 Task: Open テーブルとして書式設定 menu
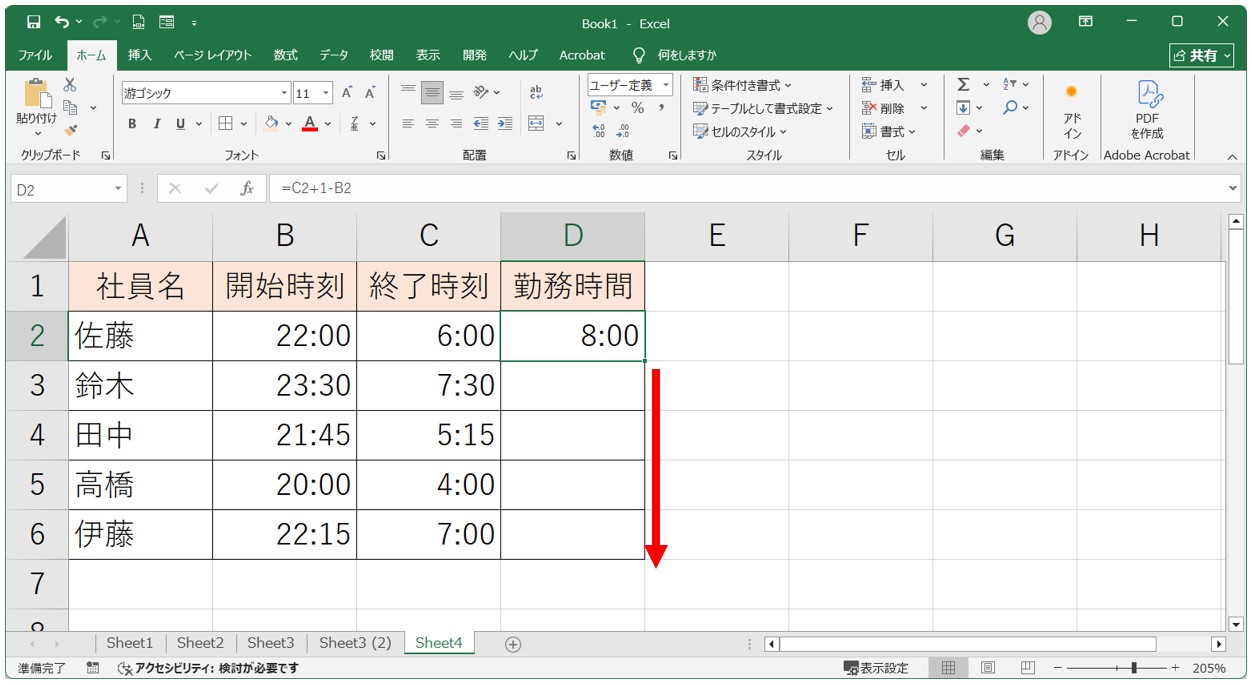[x=764, y=108]
